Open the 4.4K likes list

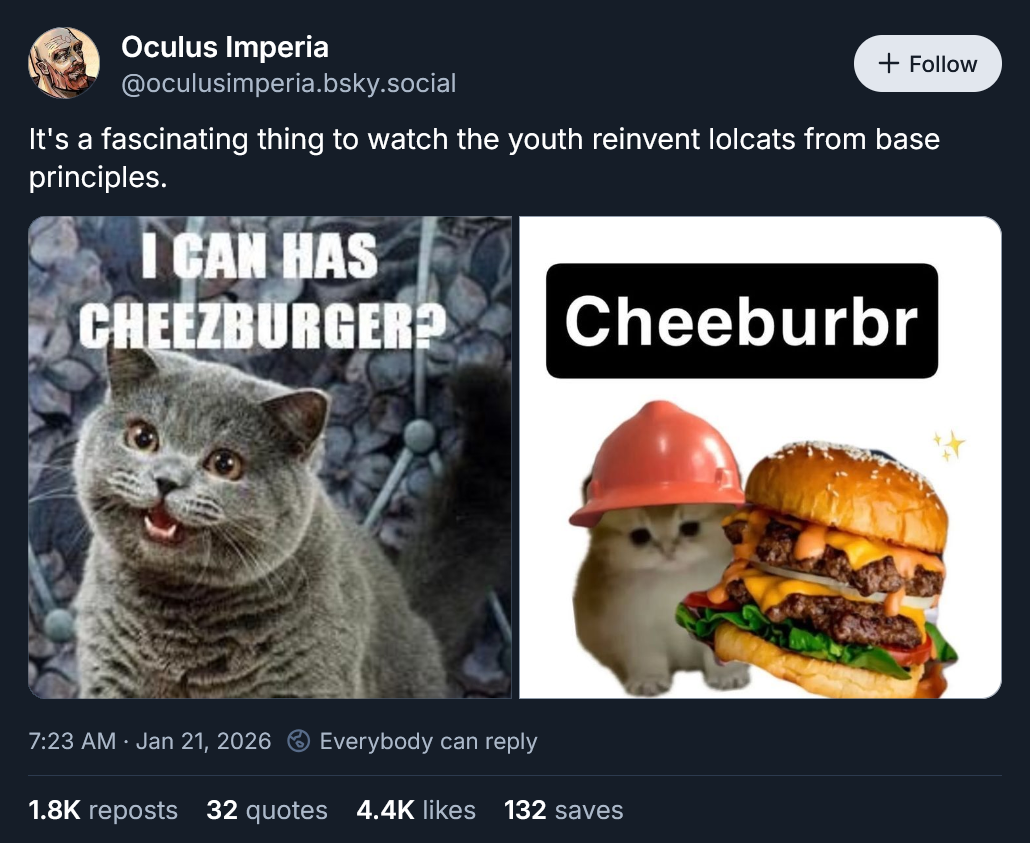tap(415, 811)
